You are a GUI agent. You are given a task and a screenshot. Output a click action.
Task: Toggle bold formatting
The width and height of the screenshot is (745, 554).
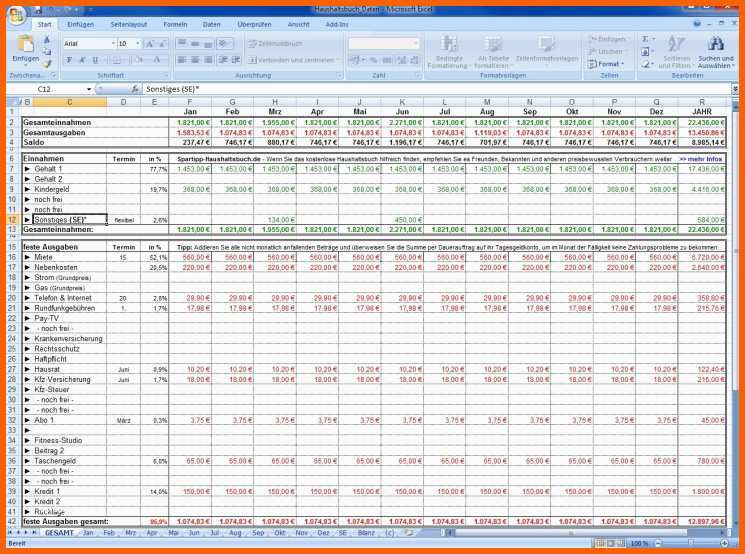click(x=69, y=60)
